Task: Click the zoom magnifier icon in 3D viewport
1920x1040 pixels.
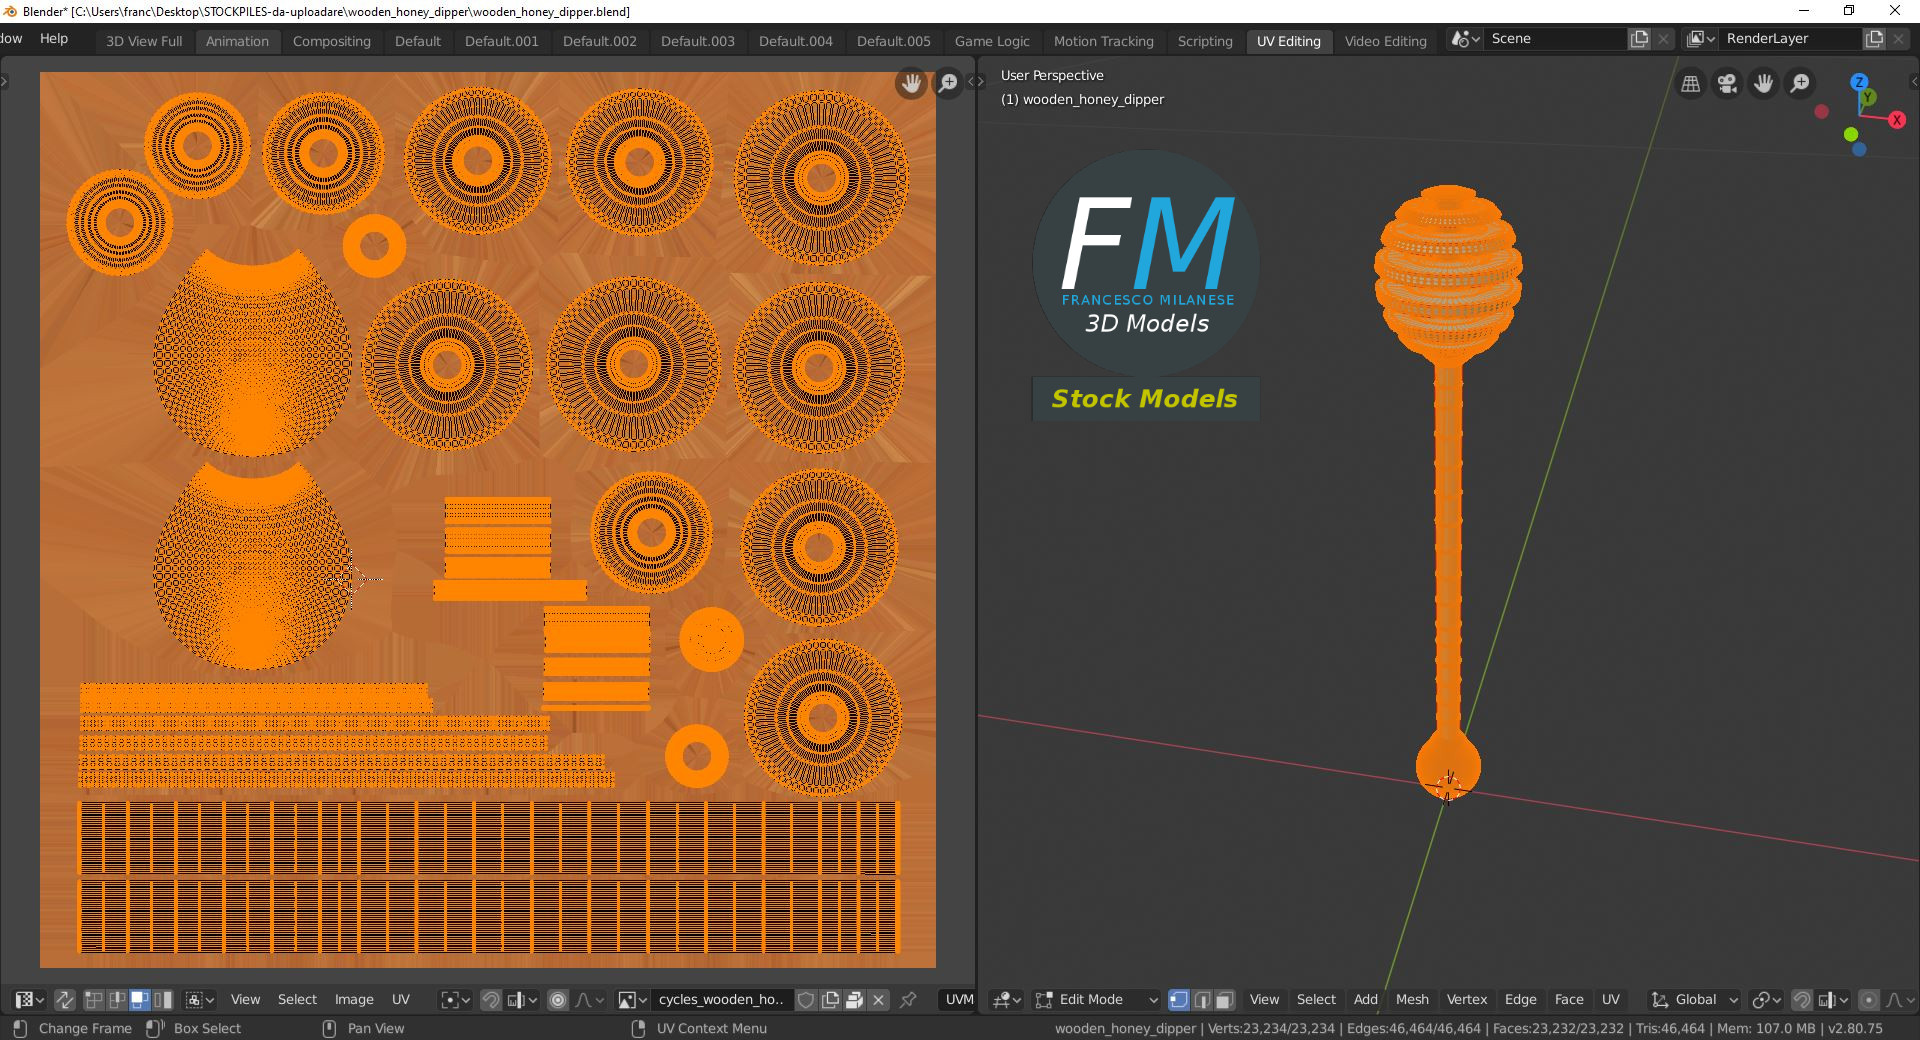Action: pyautogui.click(x=1800, y=84)
